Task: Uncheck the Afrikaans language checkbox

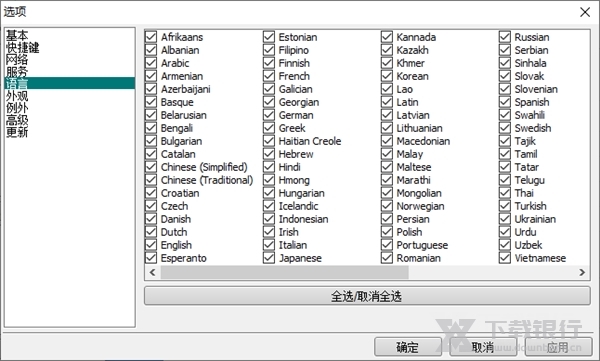Action: 151,37
